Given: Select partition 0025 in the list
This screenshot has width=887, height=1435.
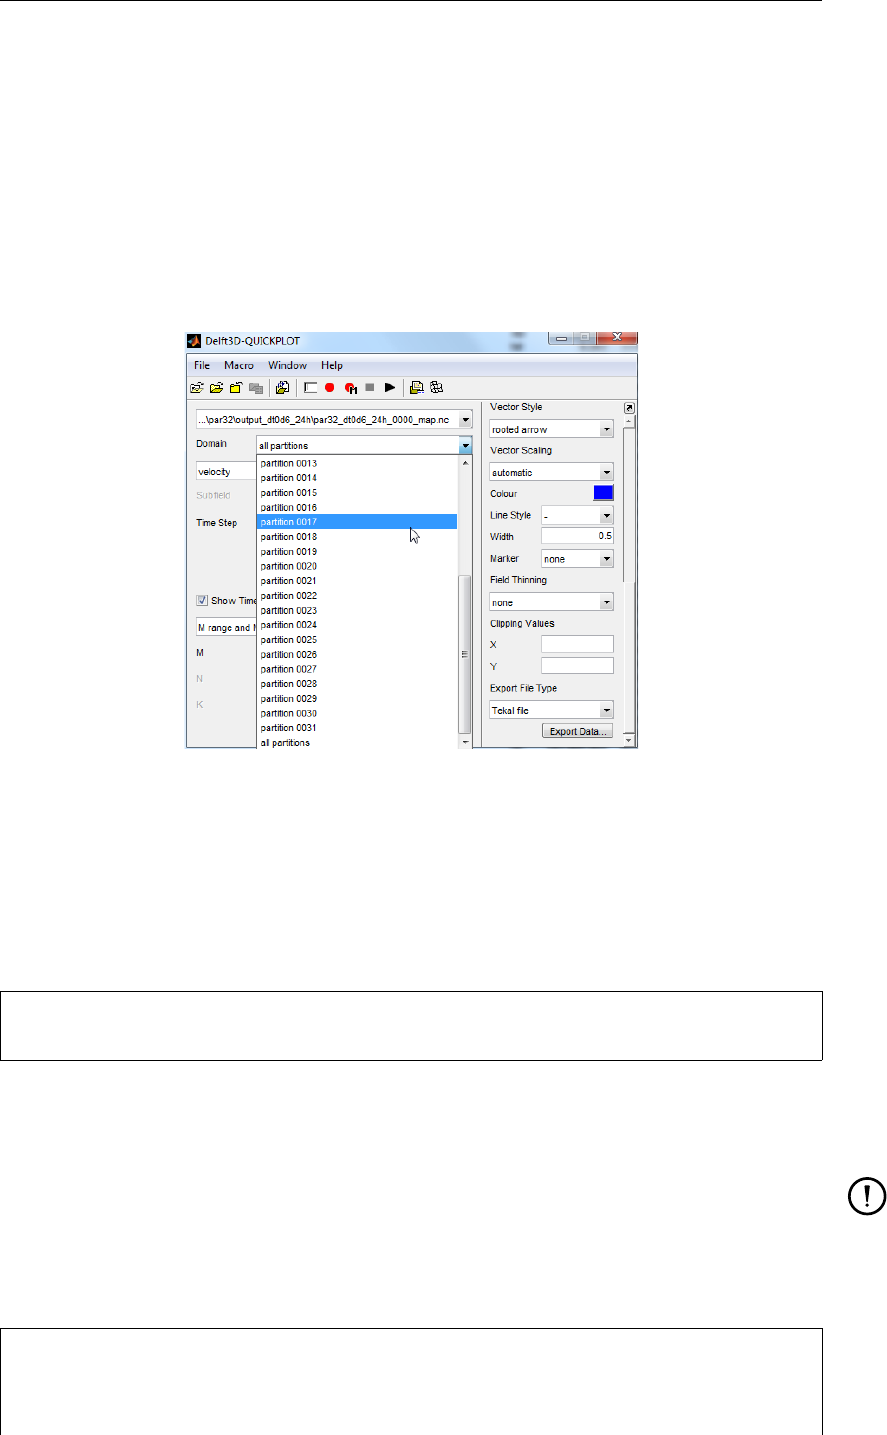Looking at the screenshot, I should [x=357, y=640].
